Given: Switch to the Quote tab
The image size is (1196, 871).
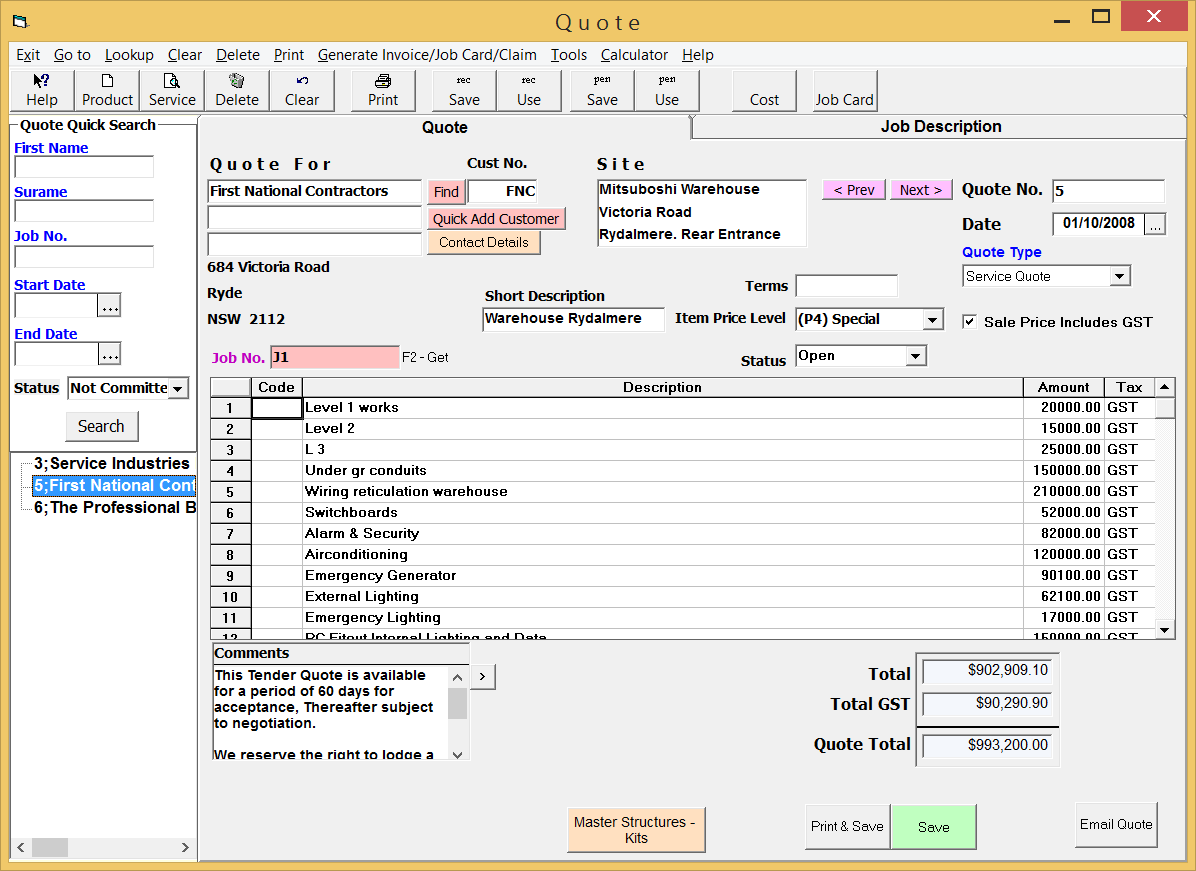Looking at the screenshot, I should [x=445, y=127].
